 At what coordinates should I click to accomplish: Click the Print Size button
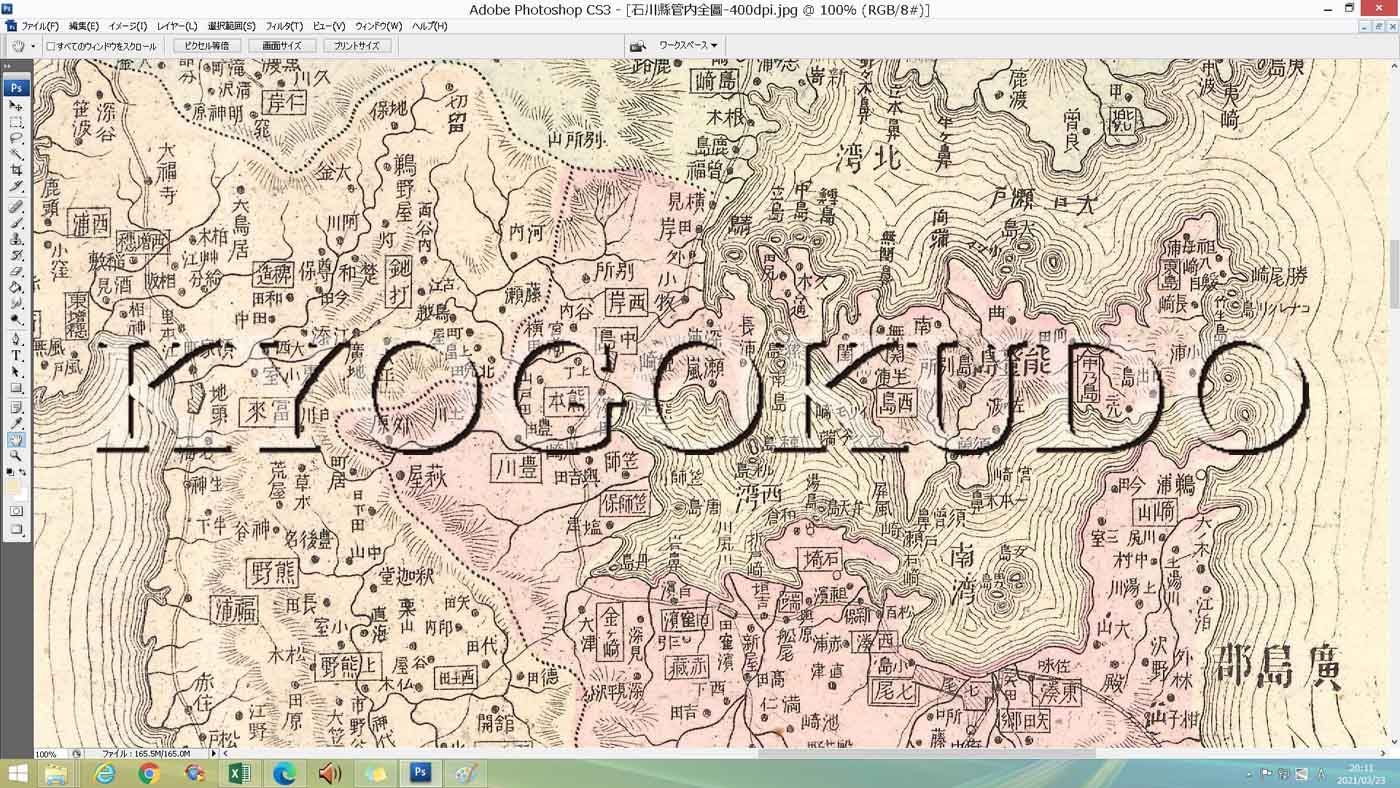pyautogui.click(x=356, y=46)
